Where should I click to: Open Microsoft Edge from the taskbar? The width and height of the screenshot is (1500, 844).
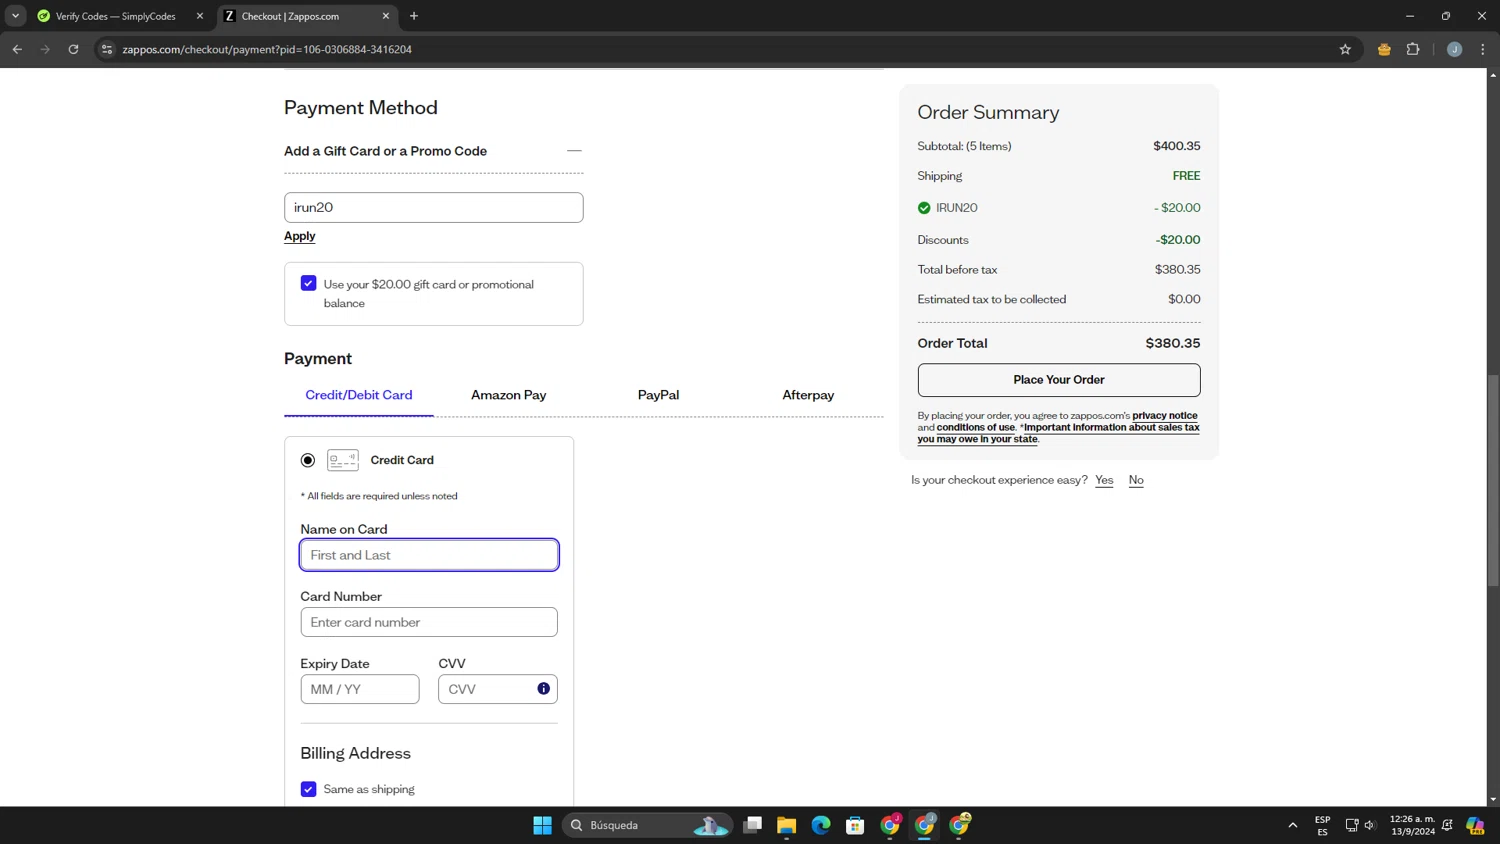821,825
